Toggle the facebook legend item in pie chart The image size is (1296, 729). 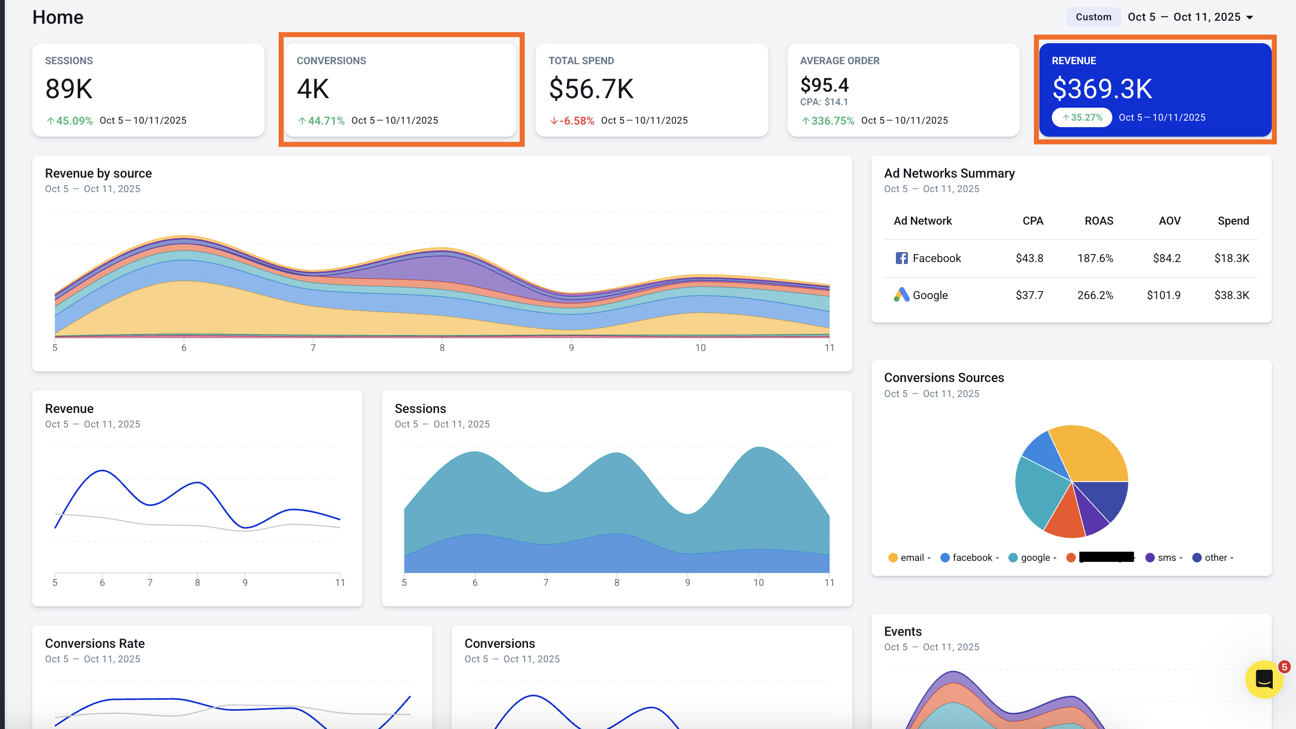tap(969, 558)
